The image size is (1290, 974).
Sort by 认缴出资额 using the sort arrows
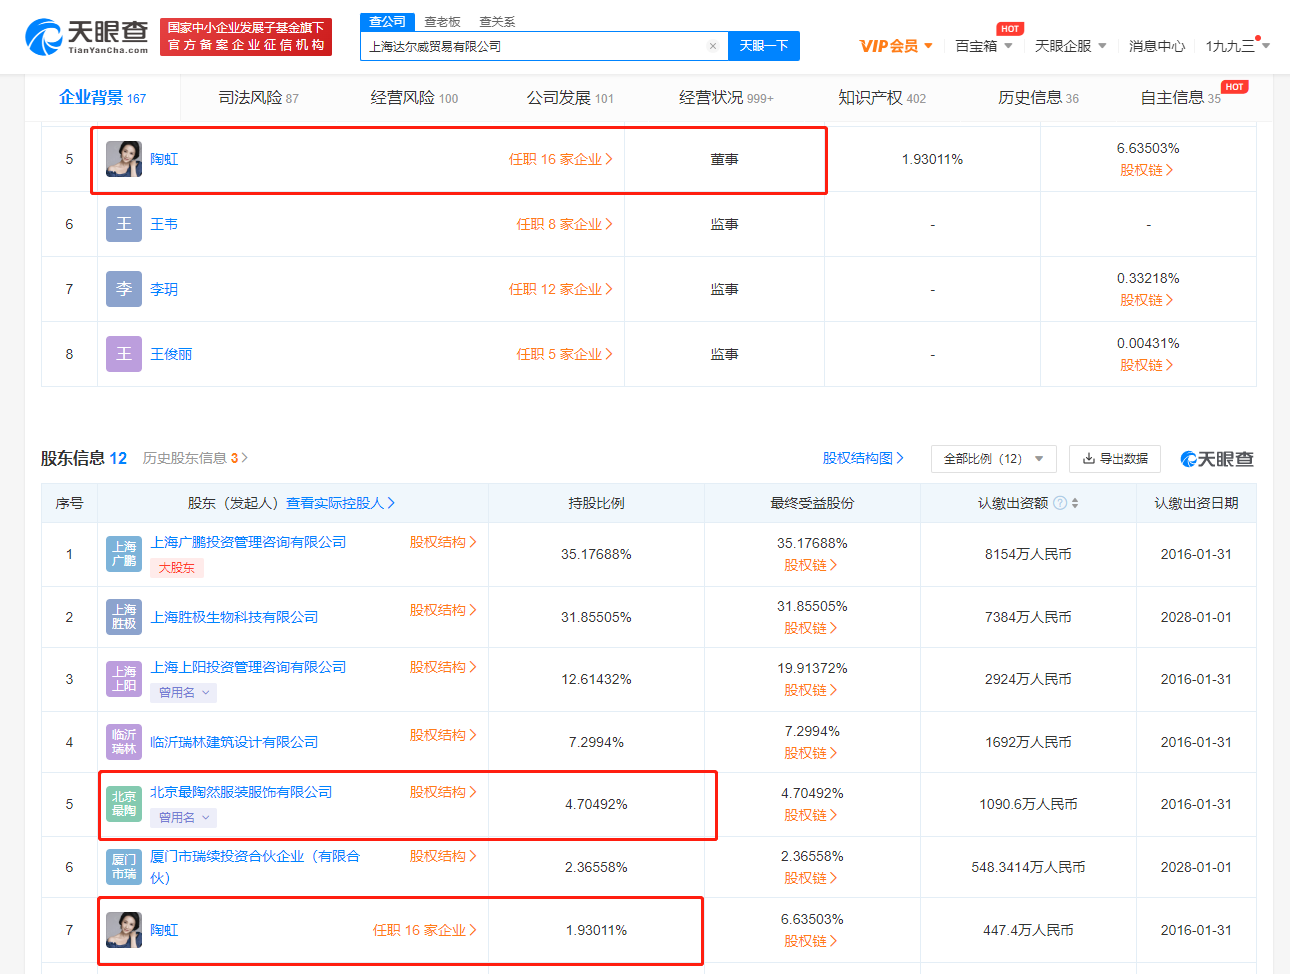(x=1075, y=503)
